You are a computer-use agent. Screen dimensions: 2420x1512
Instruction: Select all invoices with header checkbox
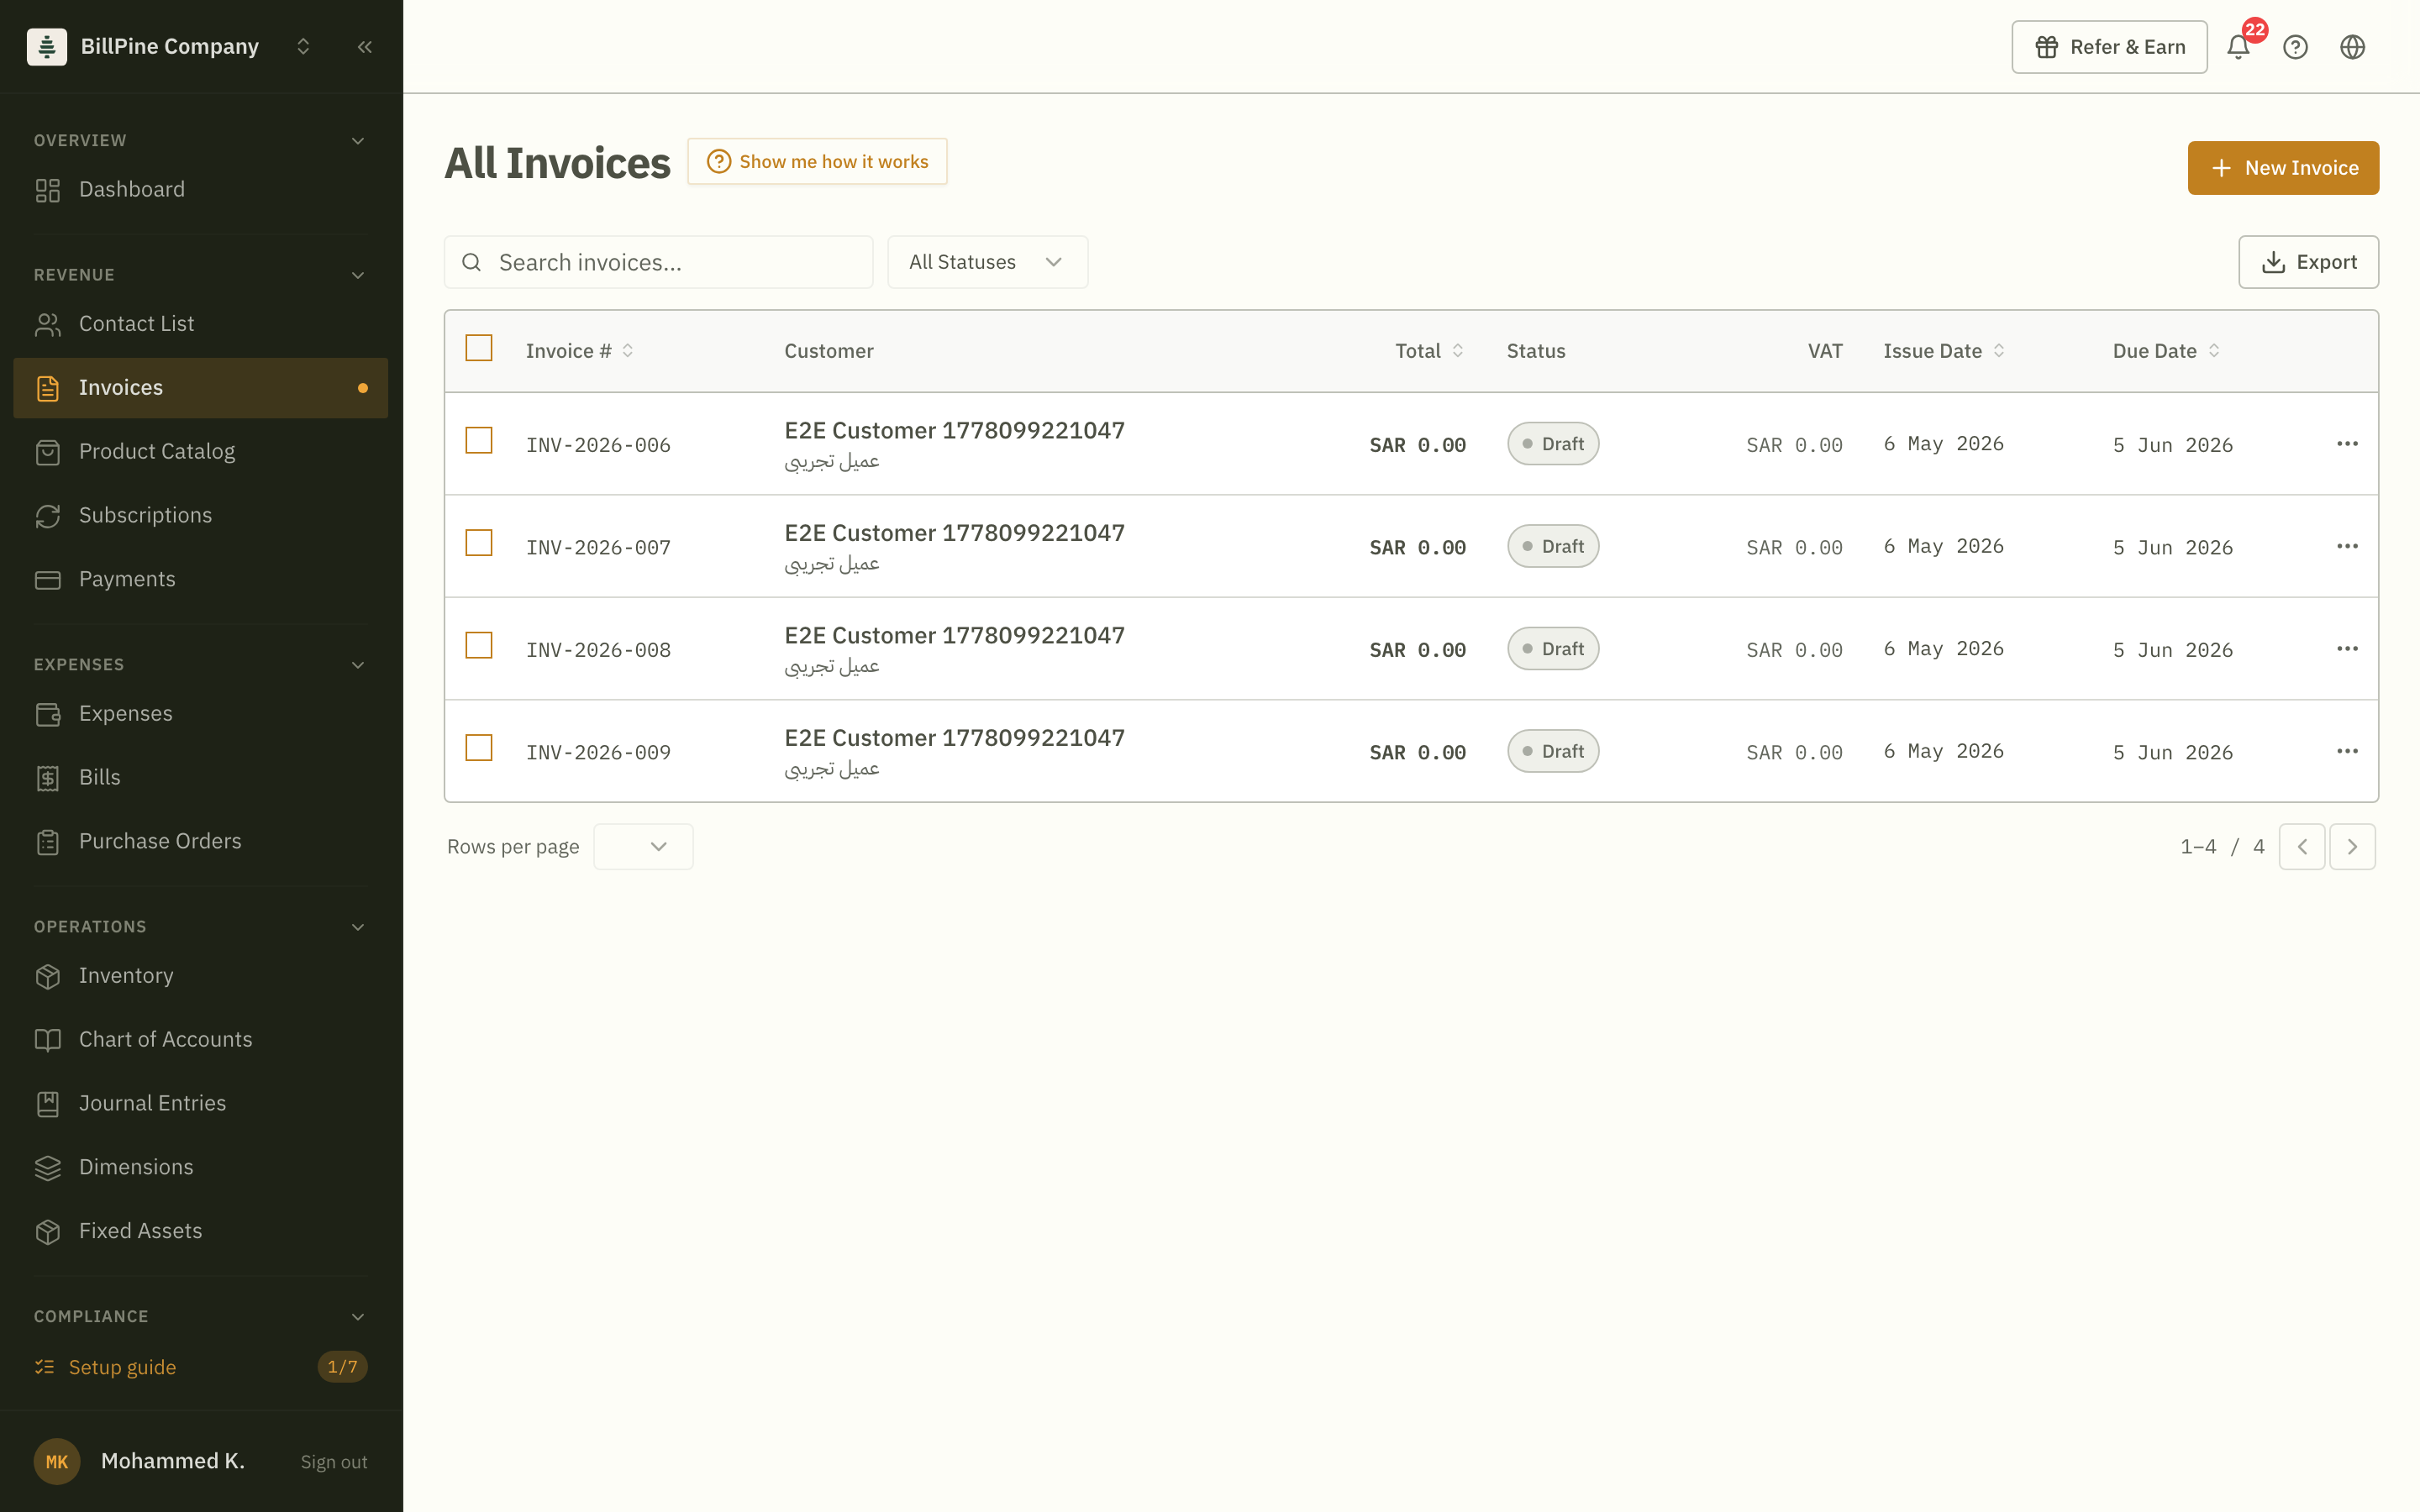tap(479, 348)
